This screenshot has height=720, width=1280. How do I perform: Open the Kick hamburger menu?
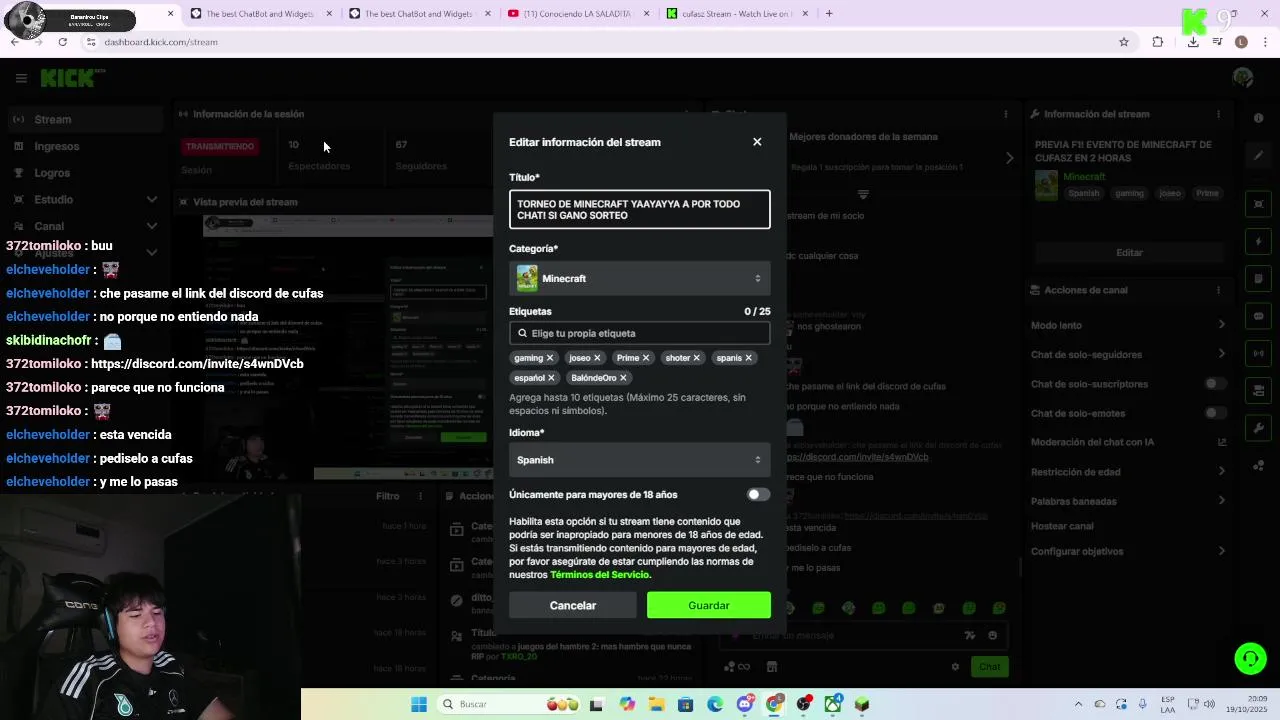coord(21,77)
